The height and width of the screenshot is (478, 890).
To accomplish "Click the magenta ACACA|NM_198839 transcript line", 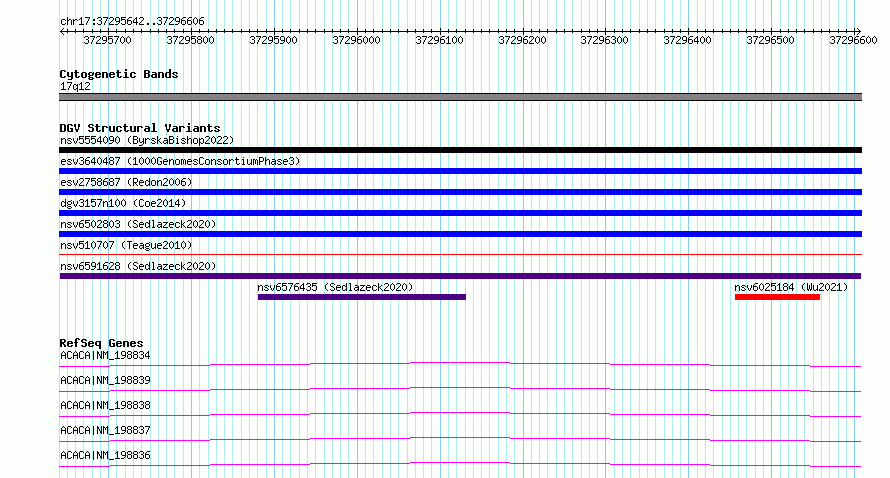I will (460, 389).
